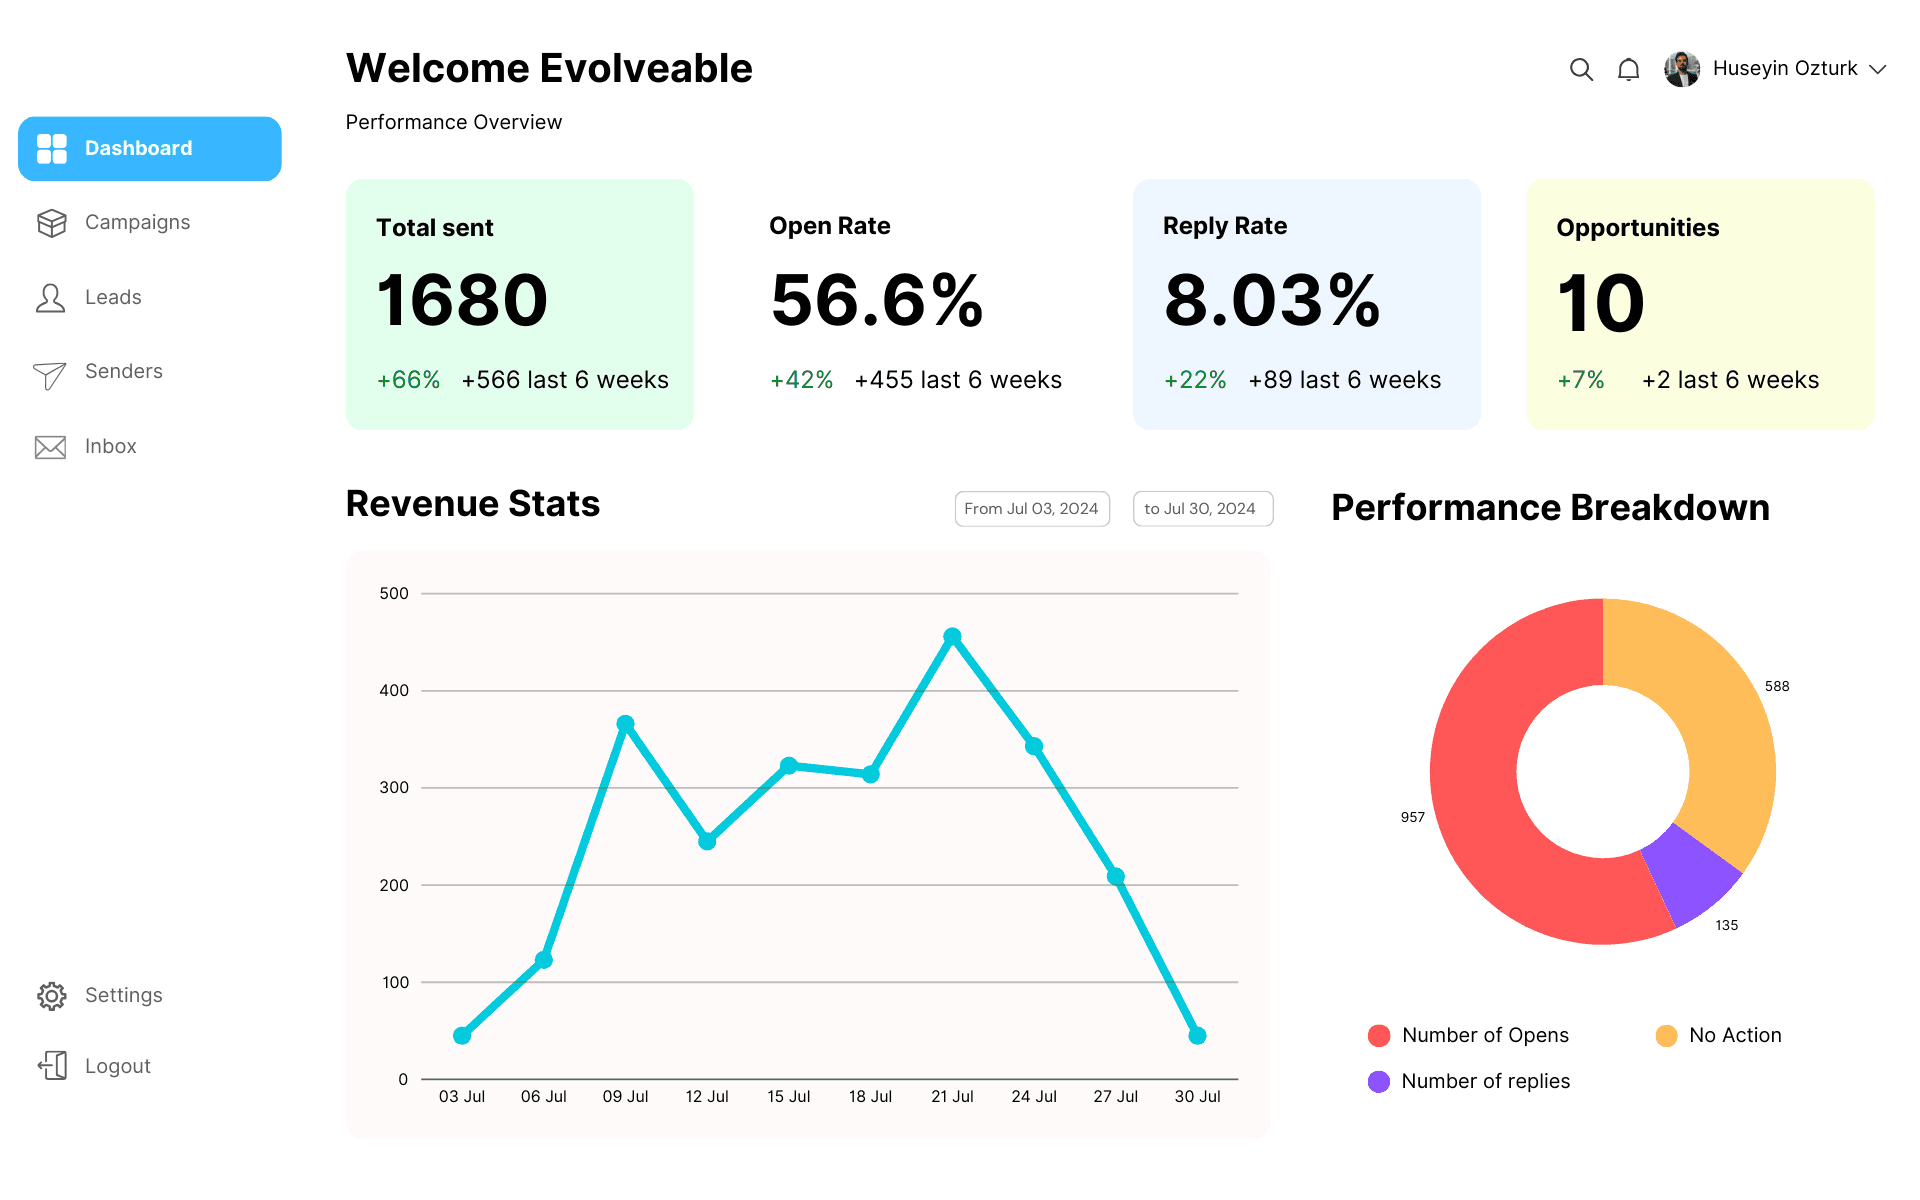Click the +22% growth value
Screen dimensions: 1920x1200
[x=1195, y=380]
